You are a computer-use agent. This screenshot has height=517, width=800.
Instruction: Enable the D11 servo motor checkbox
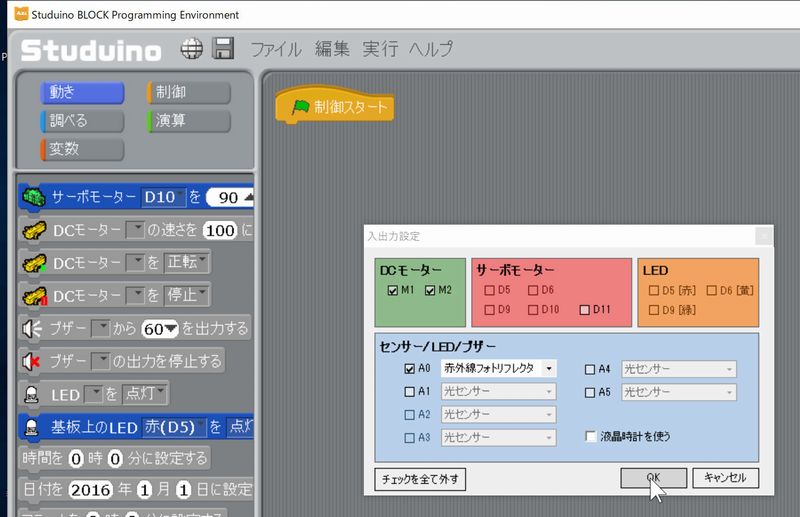click(x=584, y=309)
